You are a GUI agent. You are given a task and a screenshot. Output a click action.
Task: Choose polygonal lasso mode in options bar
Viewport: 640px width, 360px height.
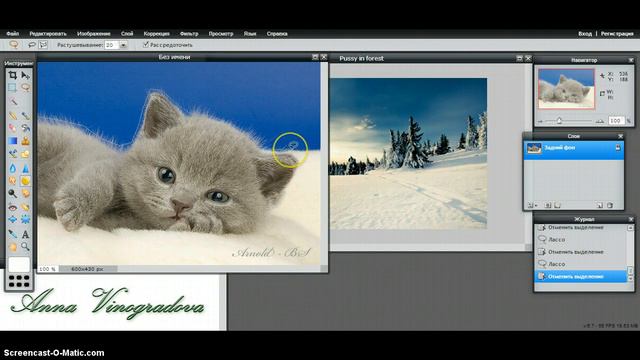[43, 45]
